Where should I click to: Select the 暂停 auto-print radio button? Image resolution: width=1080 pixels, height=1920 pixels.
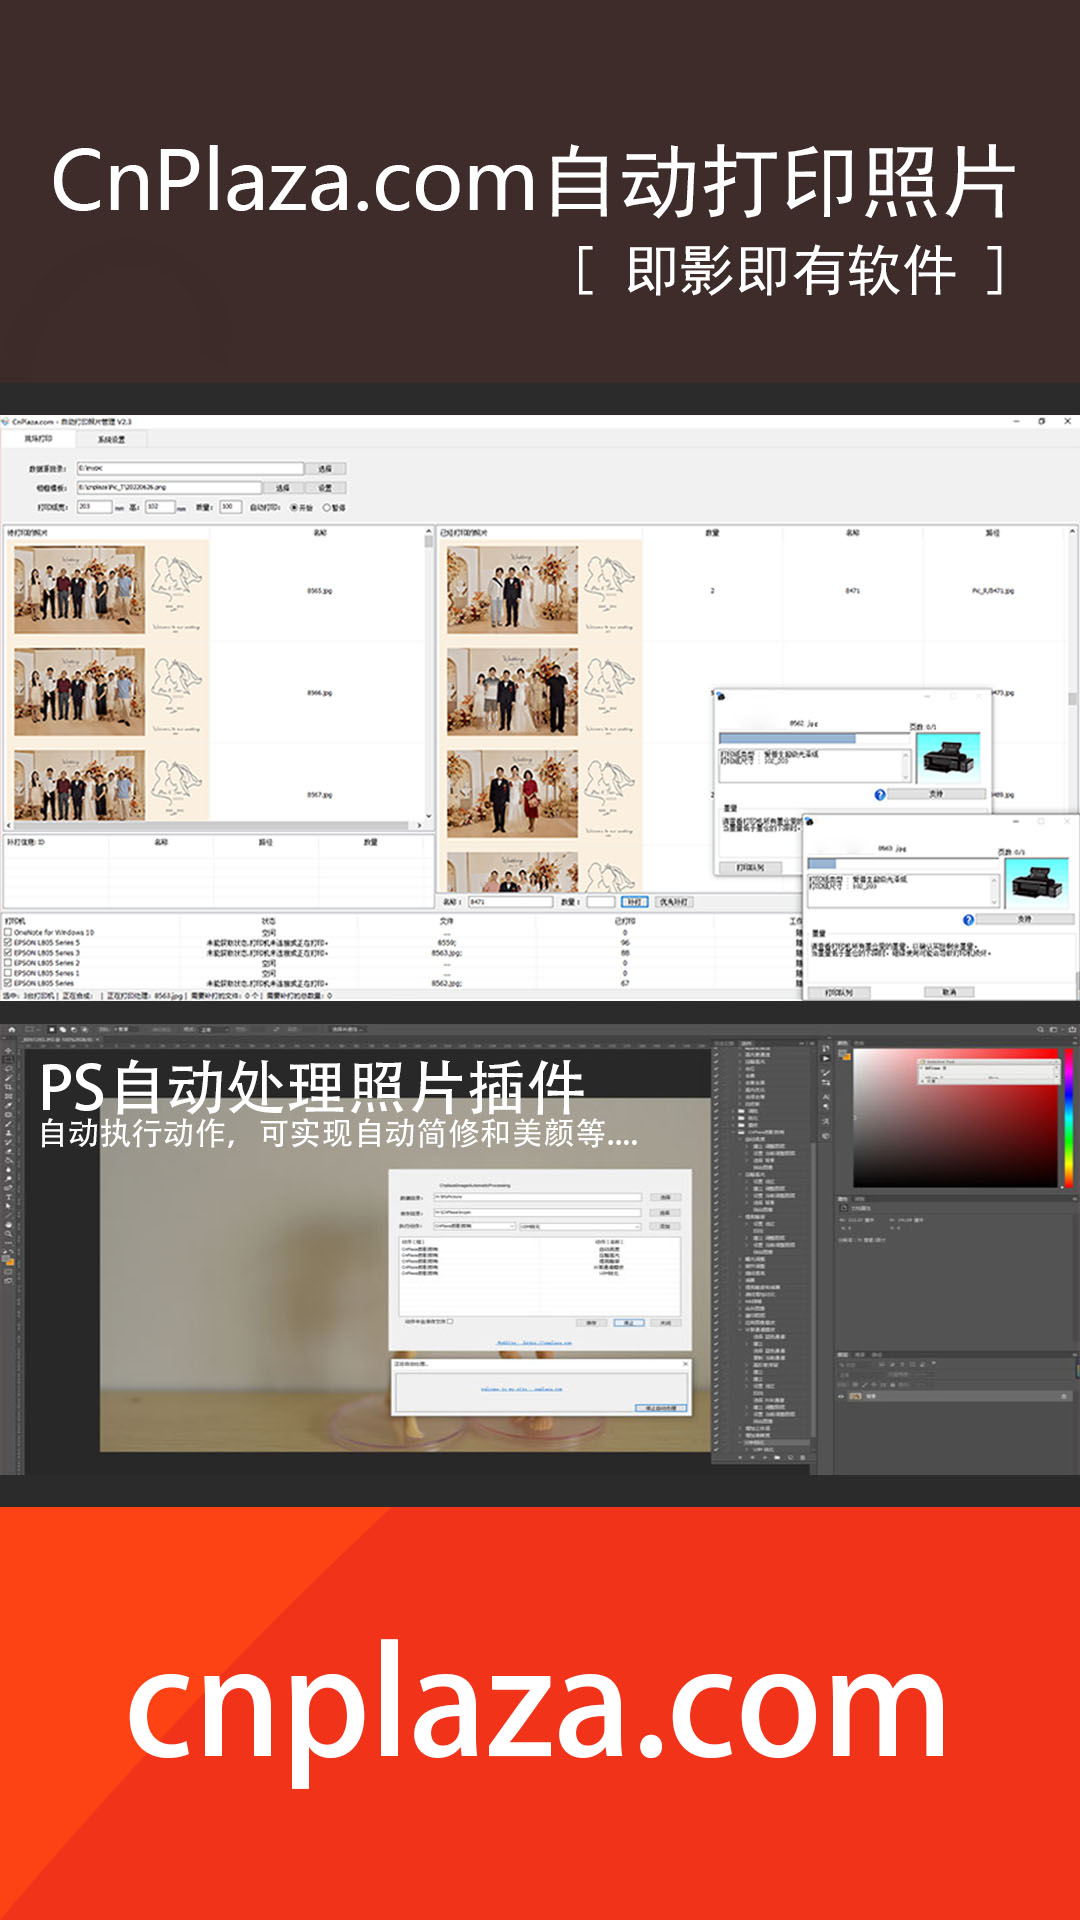(327, 508)
